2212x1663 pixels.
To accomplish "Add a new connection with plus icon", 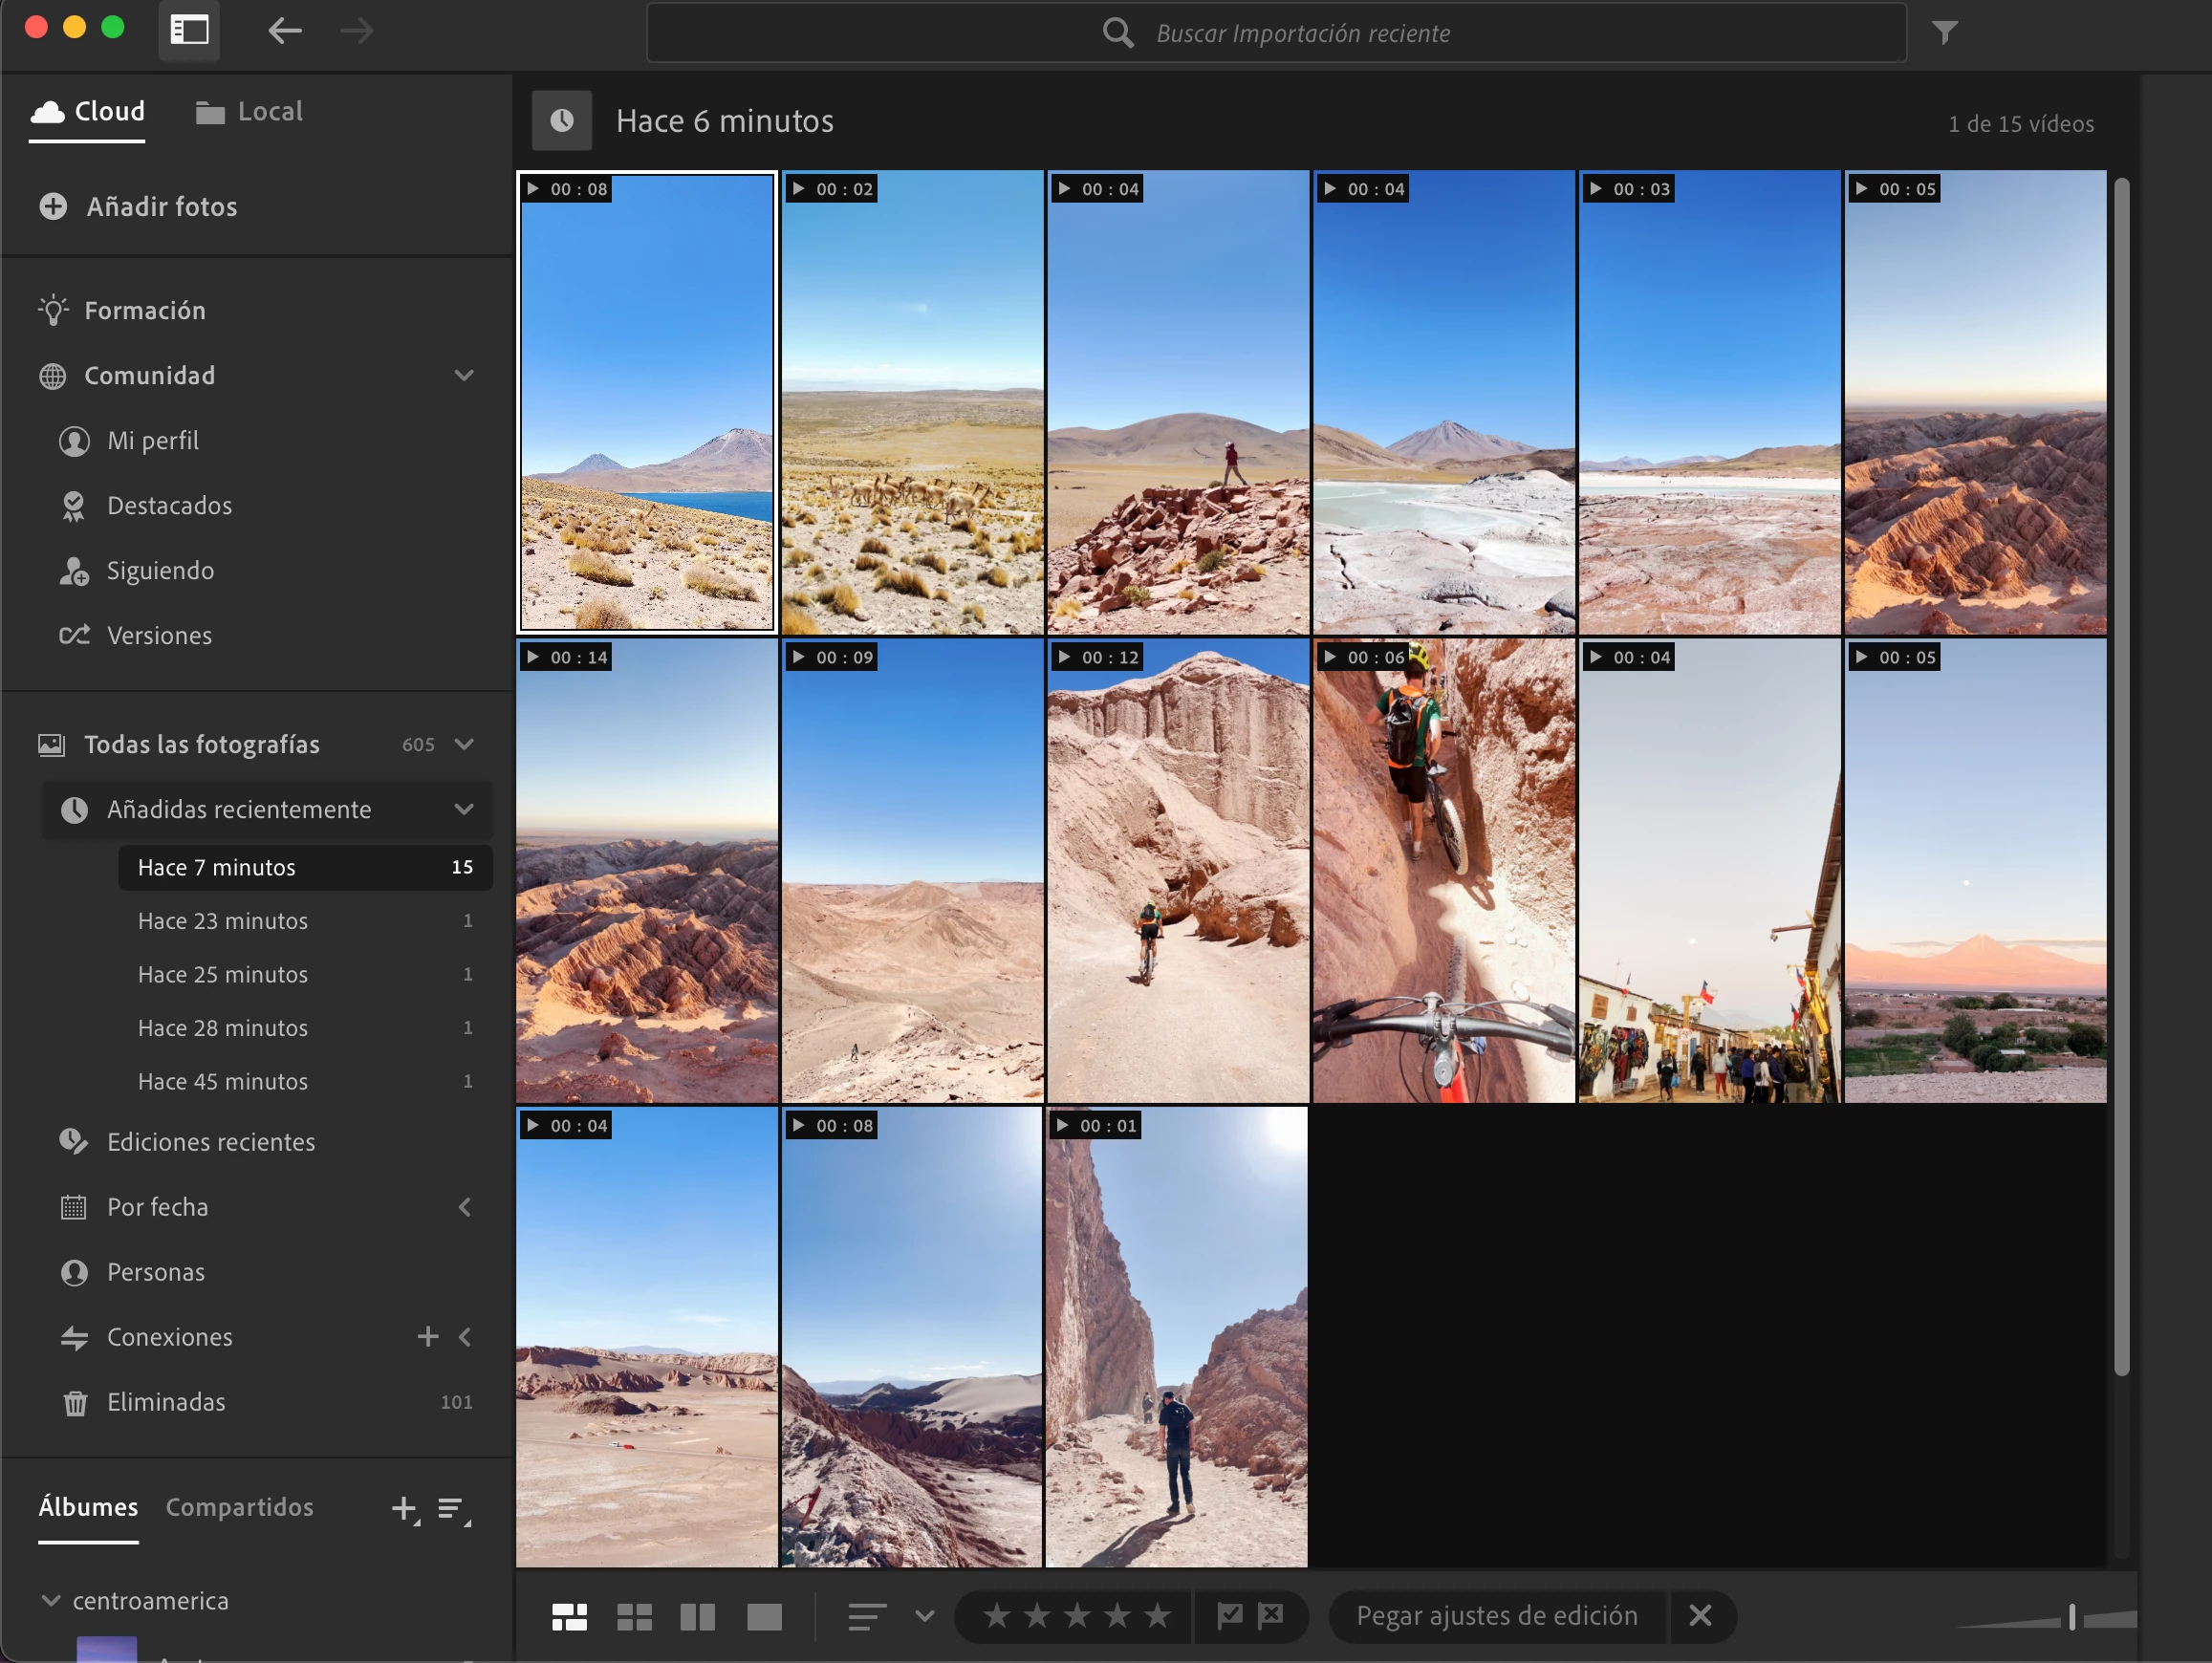I will tap(428, 1337).
